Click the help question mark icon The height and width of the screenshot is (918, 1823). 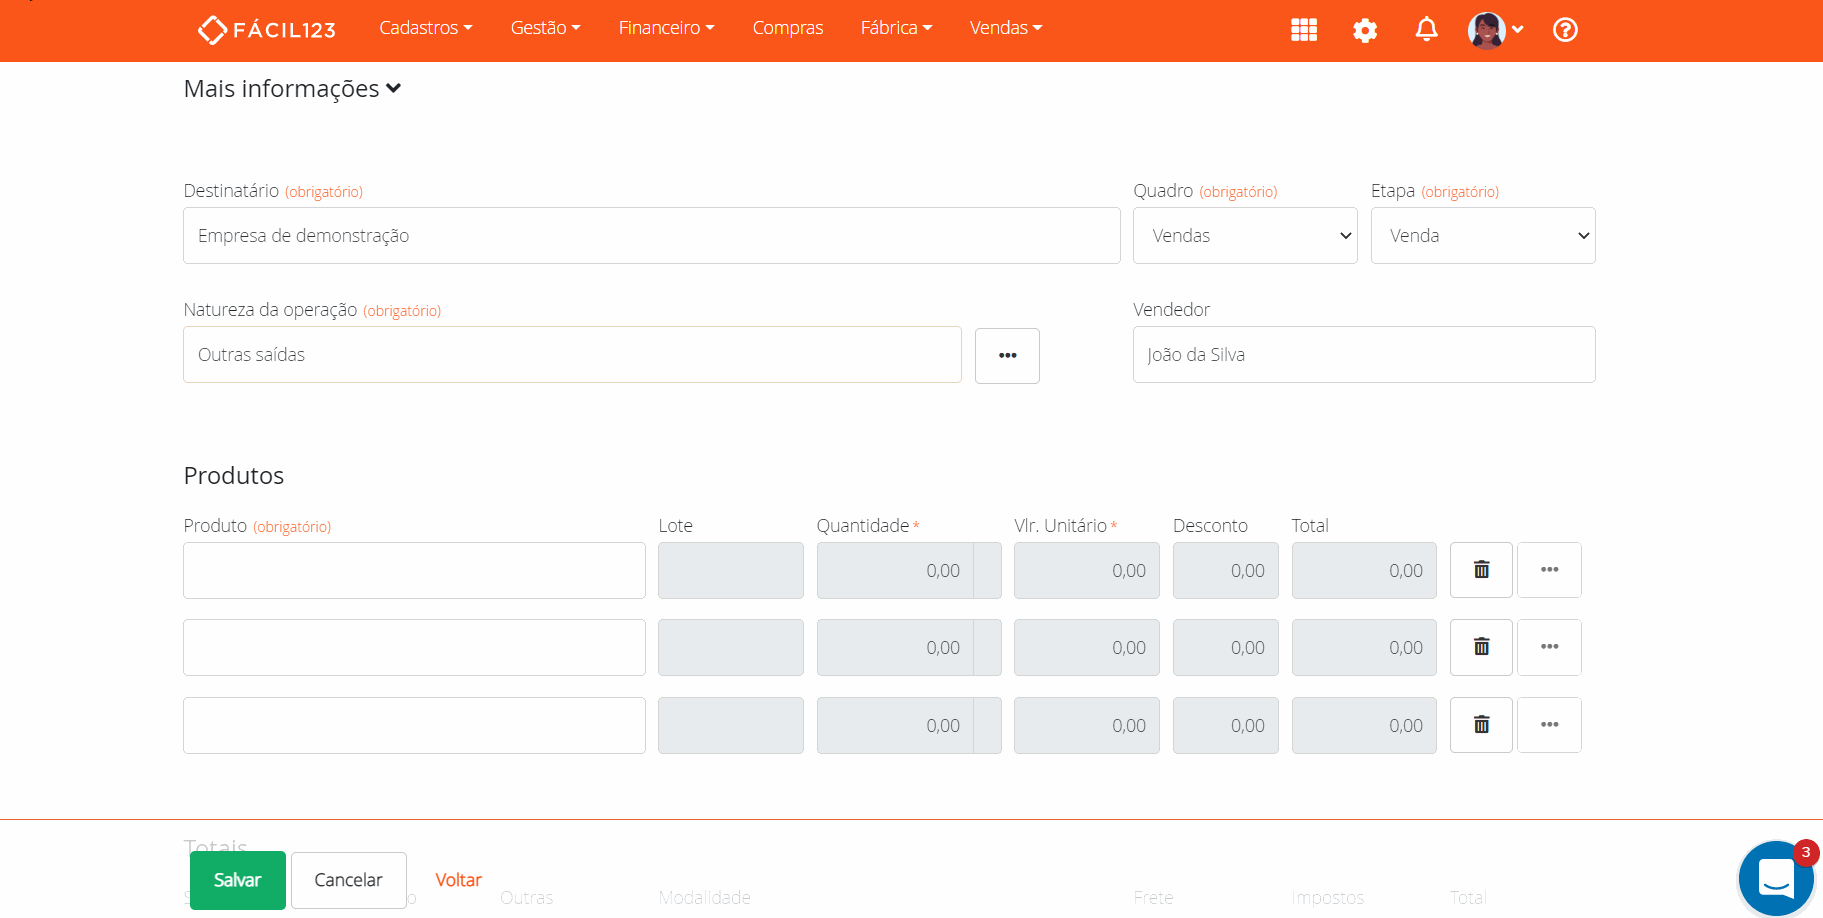click(x=1565, y=30)
